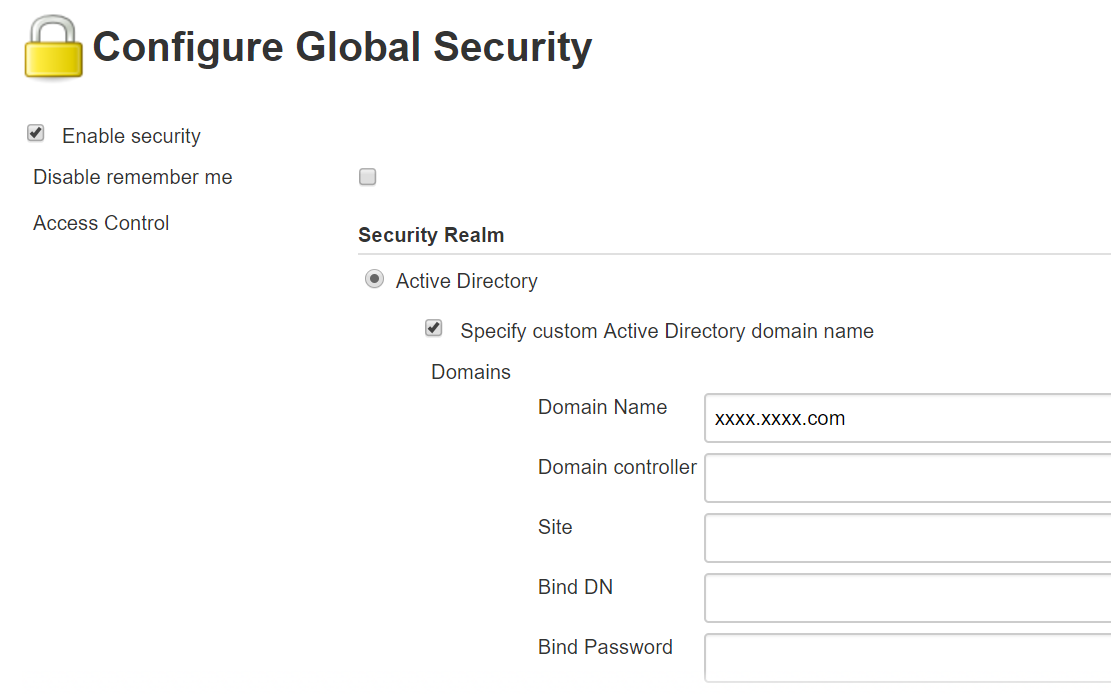Click the Specify custom Active Directory label text
The image size is (1111, 699).
(x=667, y=331)
